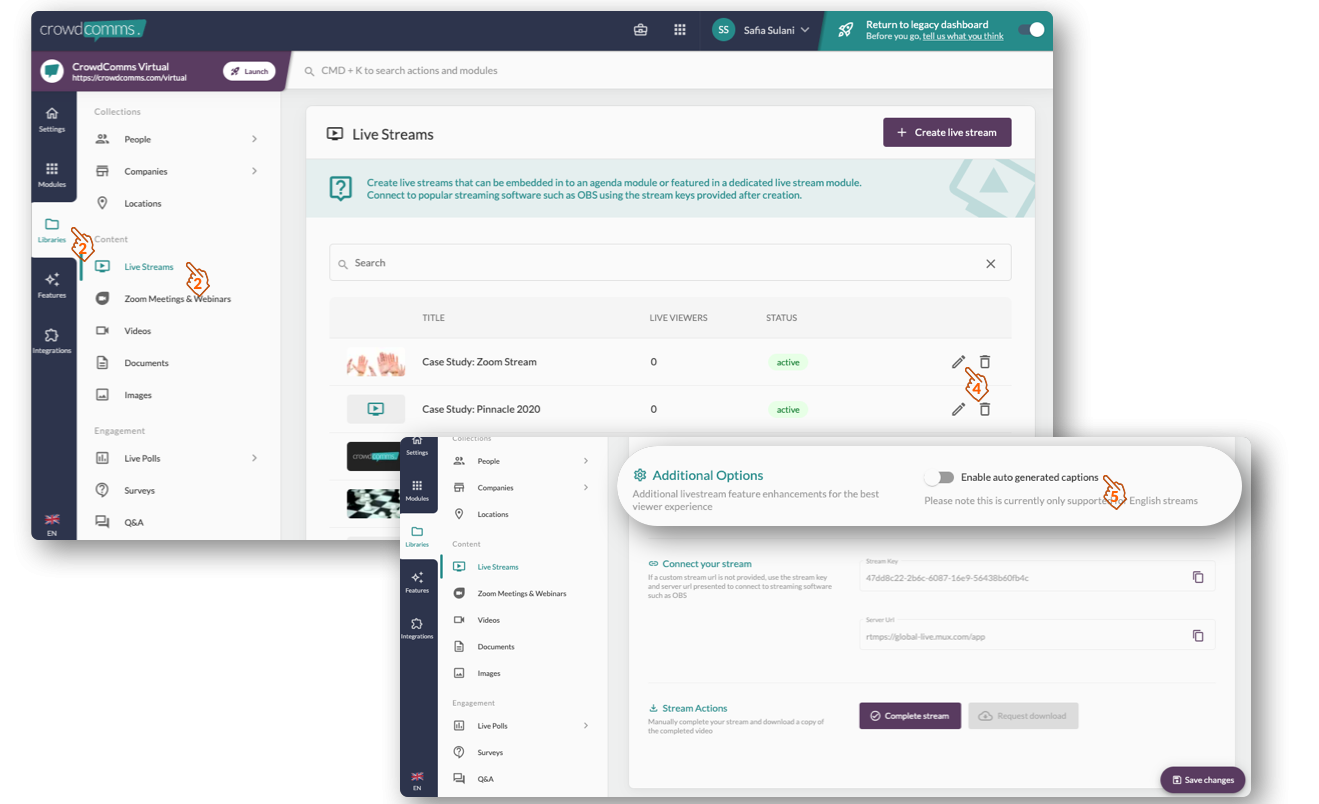1319x804 pixels.
Task: Open Integrations in the stream edit page sidebar
Action: [417, 628]
